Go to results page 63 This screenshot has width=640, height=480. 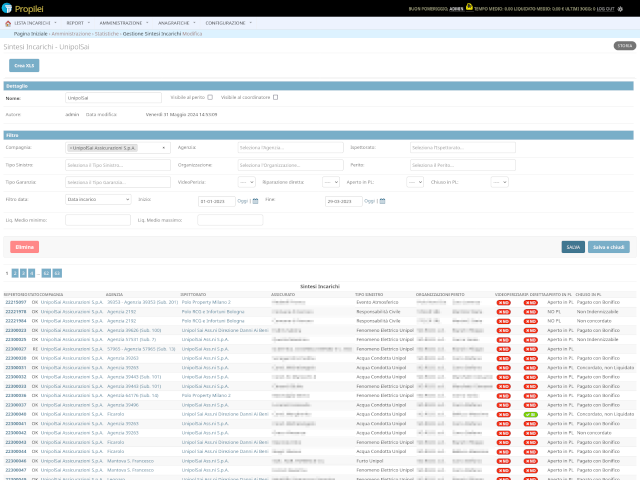[x=57, y=273]
